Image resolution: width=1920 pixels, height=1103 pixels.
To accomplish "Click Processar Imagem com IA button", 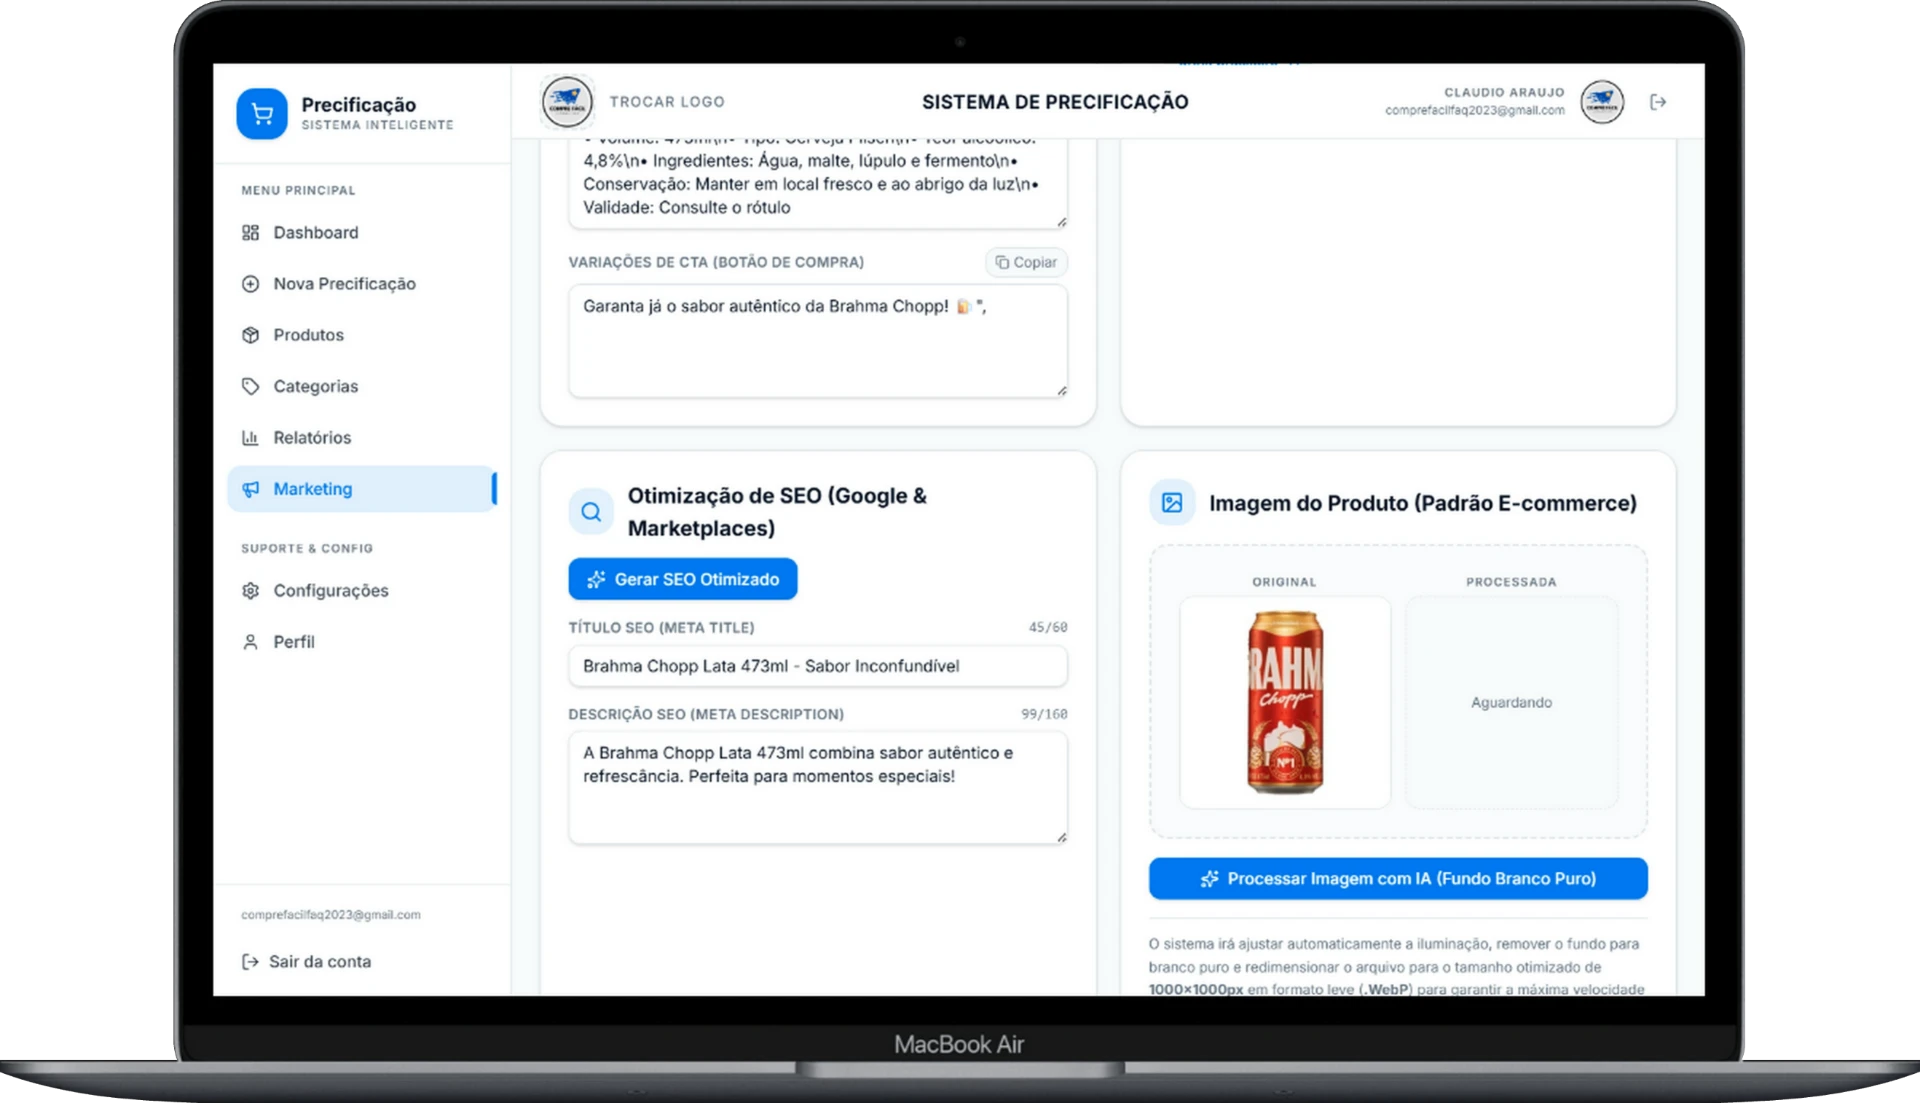I will click(1398, 878).
